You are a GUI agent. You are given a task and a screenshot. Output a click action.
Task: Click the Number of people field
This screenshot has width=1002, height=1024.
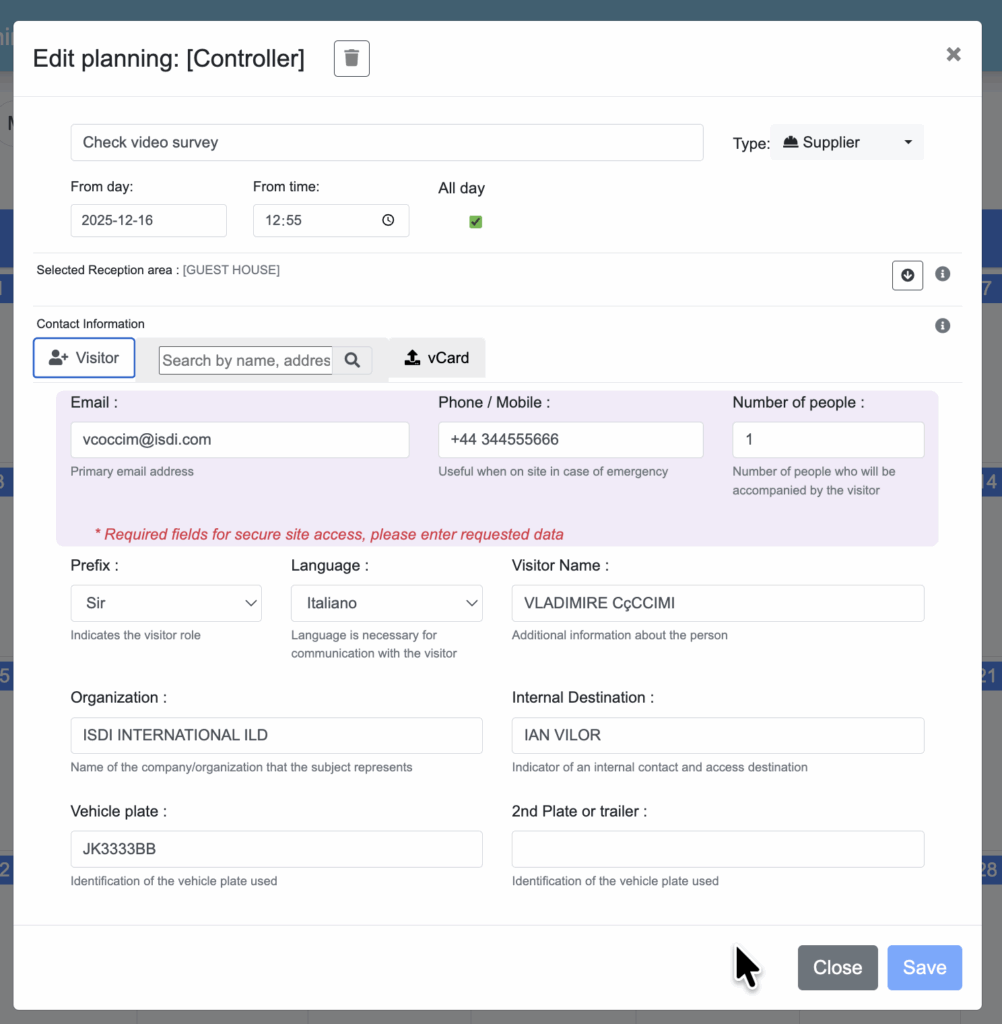pyautogui.click(x=827, y=440)
